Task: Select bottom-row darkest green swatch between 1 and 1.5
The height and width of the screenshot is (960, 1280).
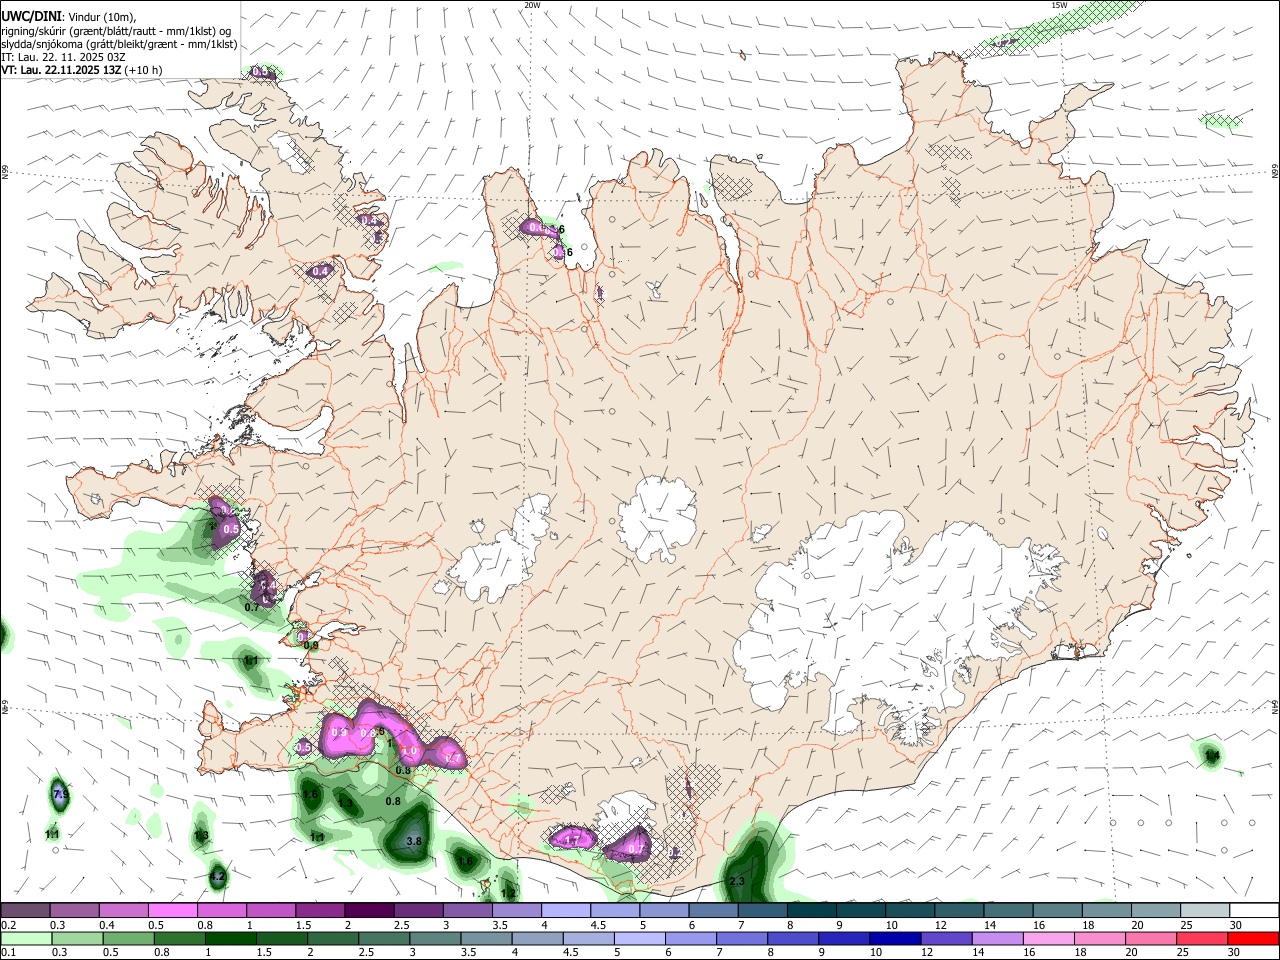Action: (231, 938)
